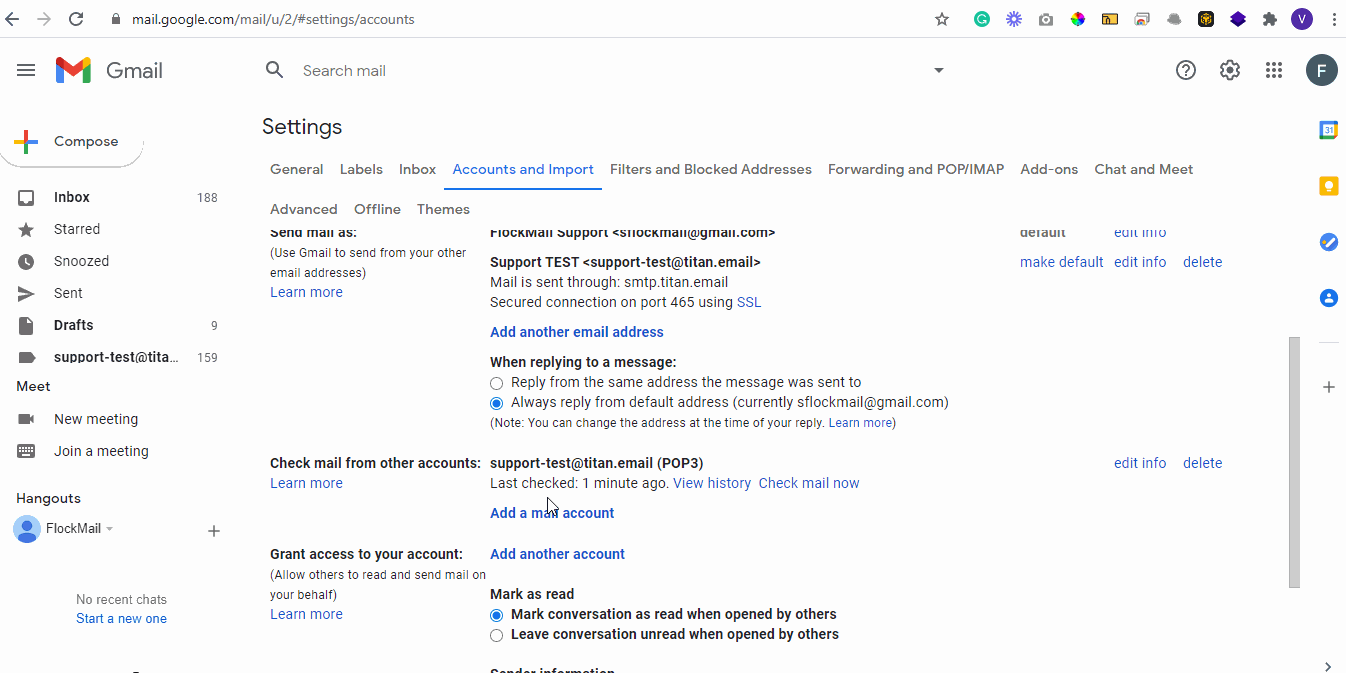The height and width of the screenshot is (673, 1346).
Task: Open the Google apps grid
Action: (1274, 70)
